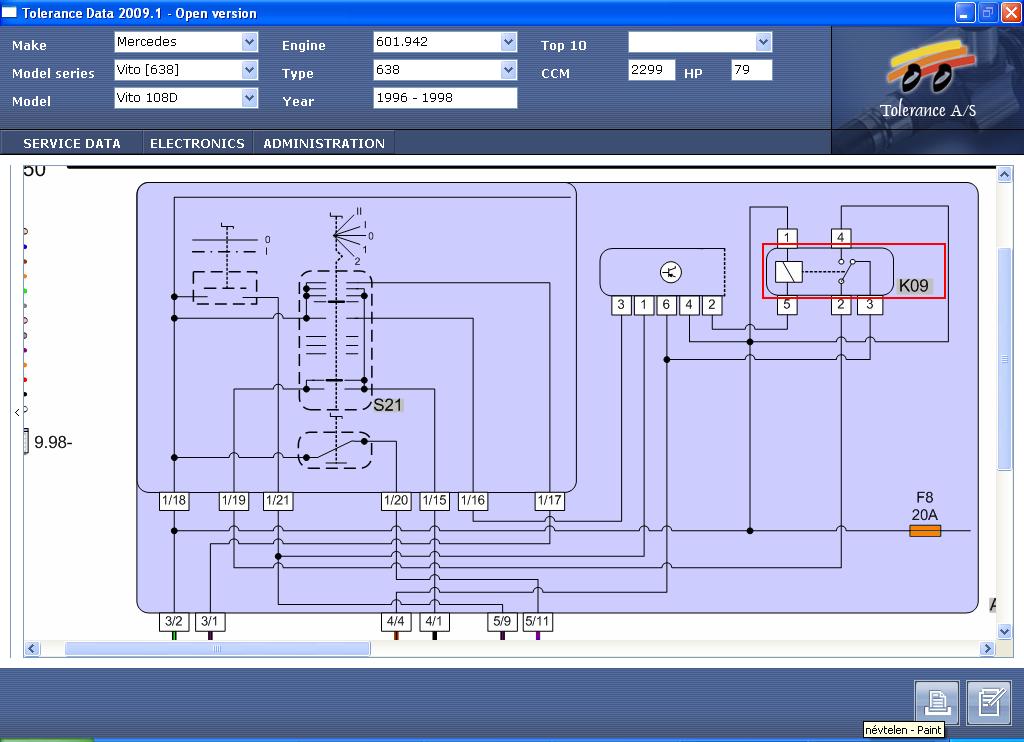This screenshot has height=742, width=1024.
Task: Click the névtelen - Paint taskbar tooltip
Action: pos(903,730)
